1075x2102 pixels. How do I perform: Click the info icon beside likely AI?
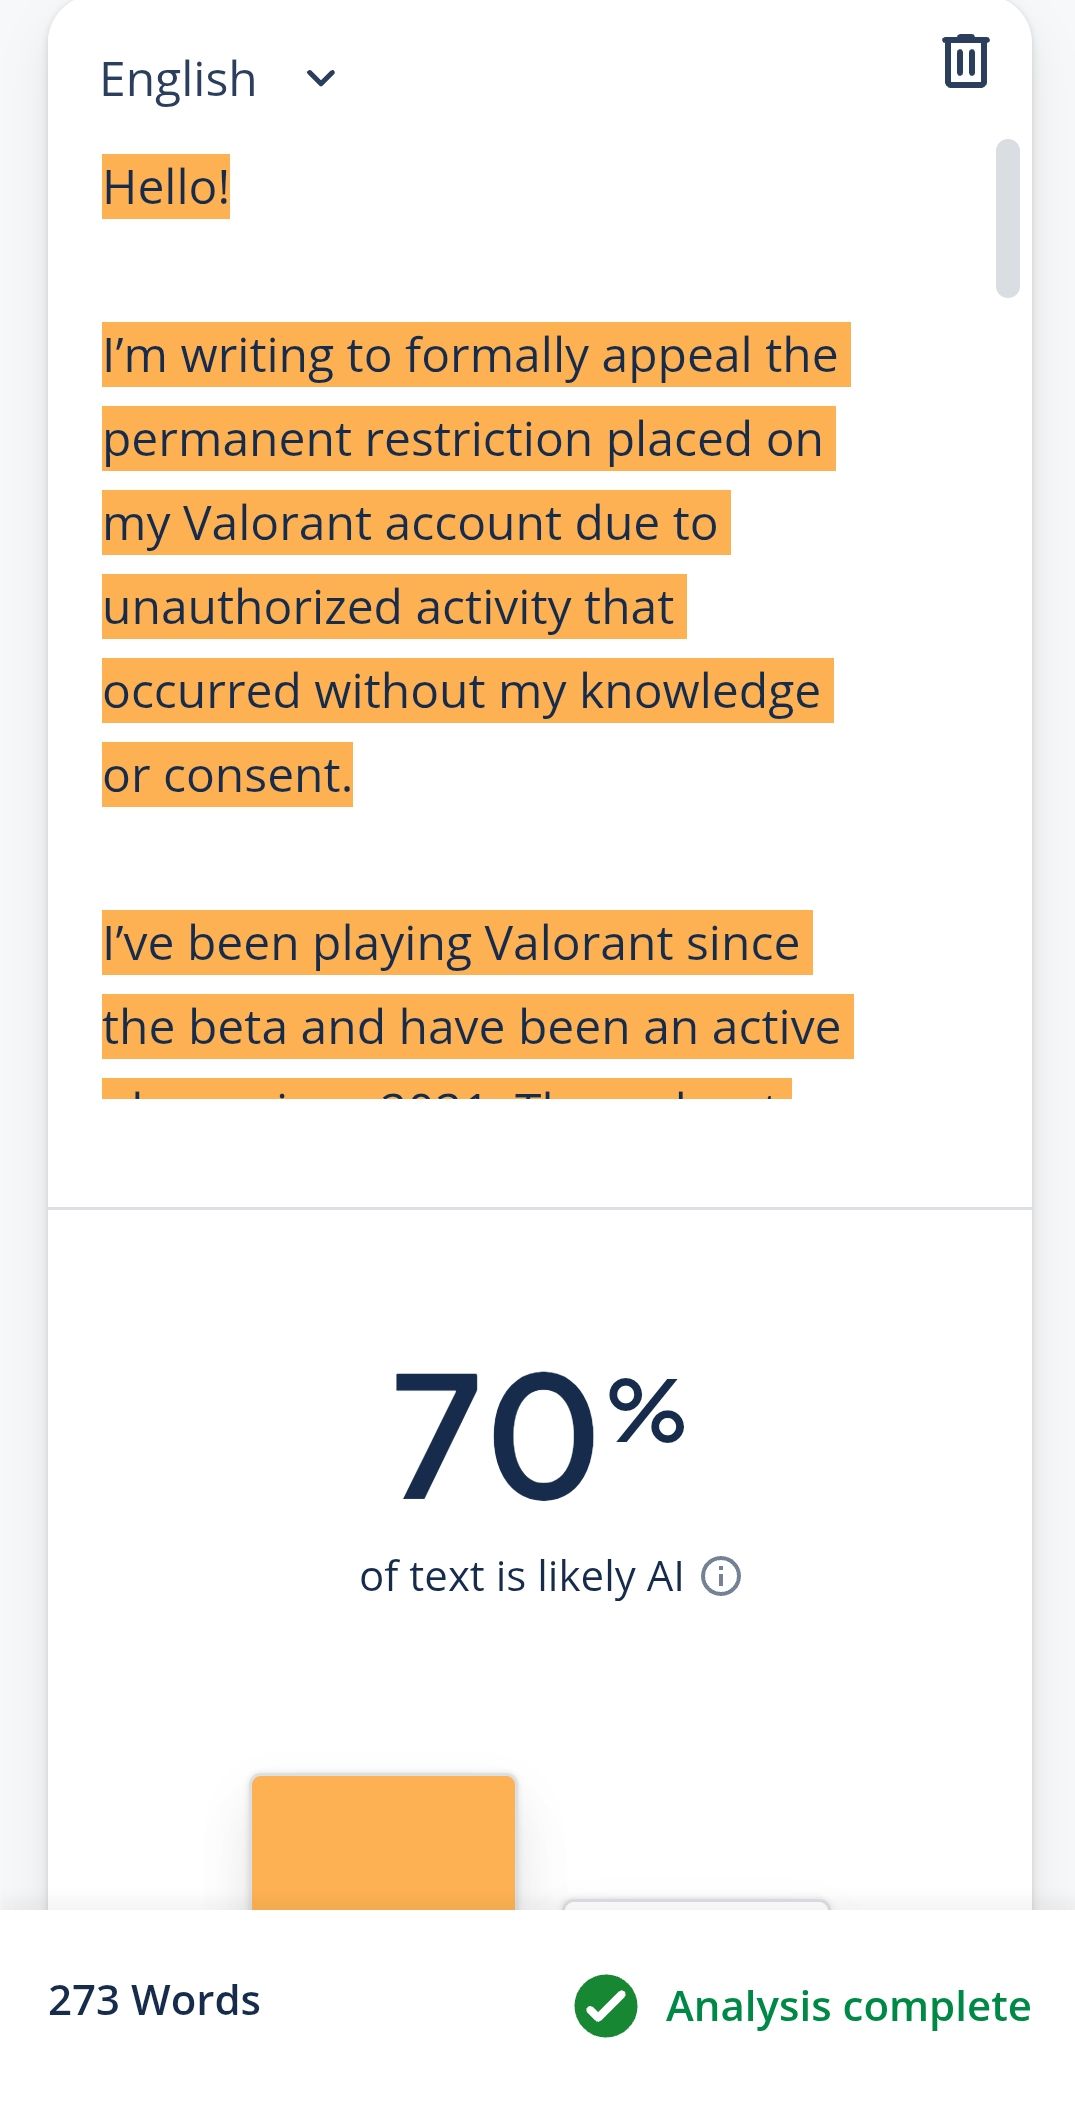click(x=720, y=1576)
